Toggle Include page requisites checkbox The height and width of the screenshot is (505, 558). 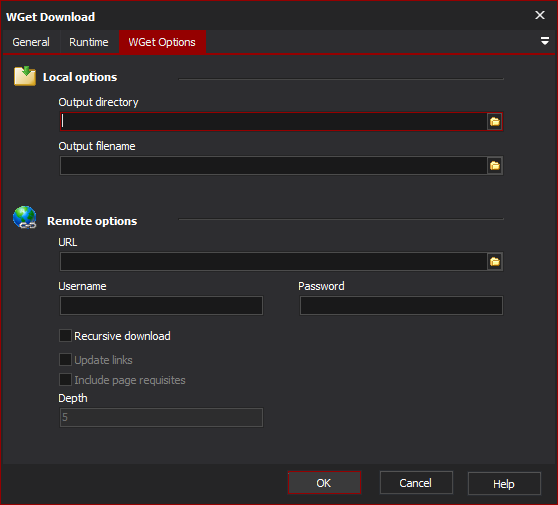click(x=65, y=380)
